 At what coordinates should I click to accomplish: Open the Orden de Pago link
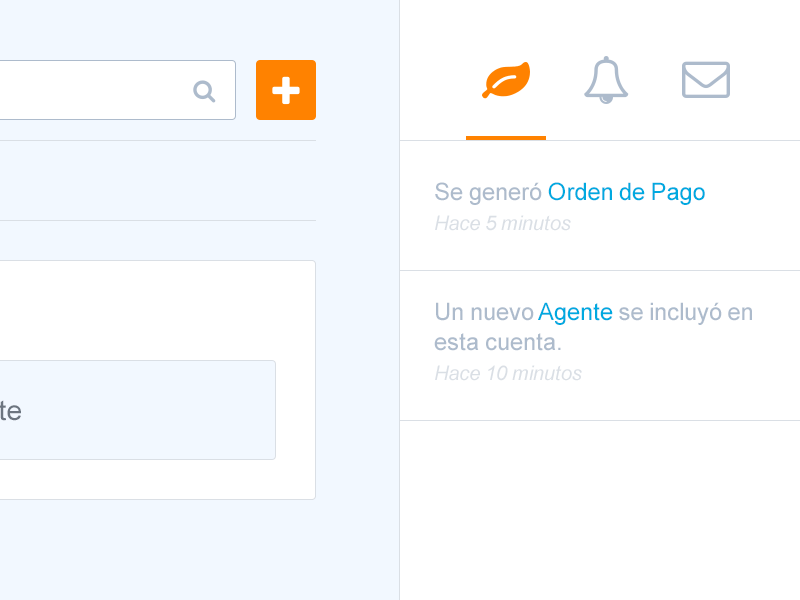[x=627, y=192]
